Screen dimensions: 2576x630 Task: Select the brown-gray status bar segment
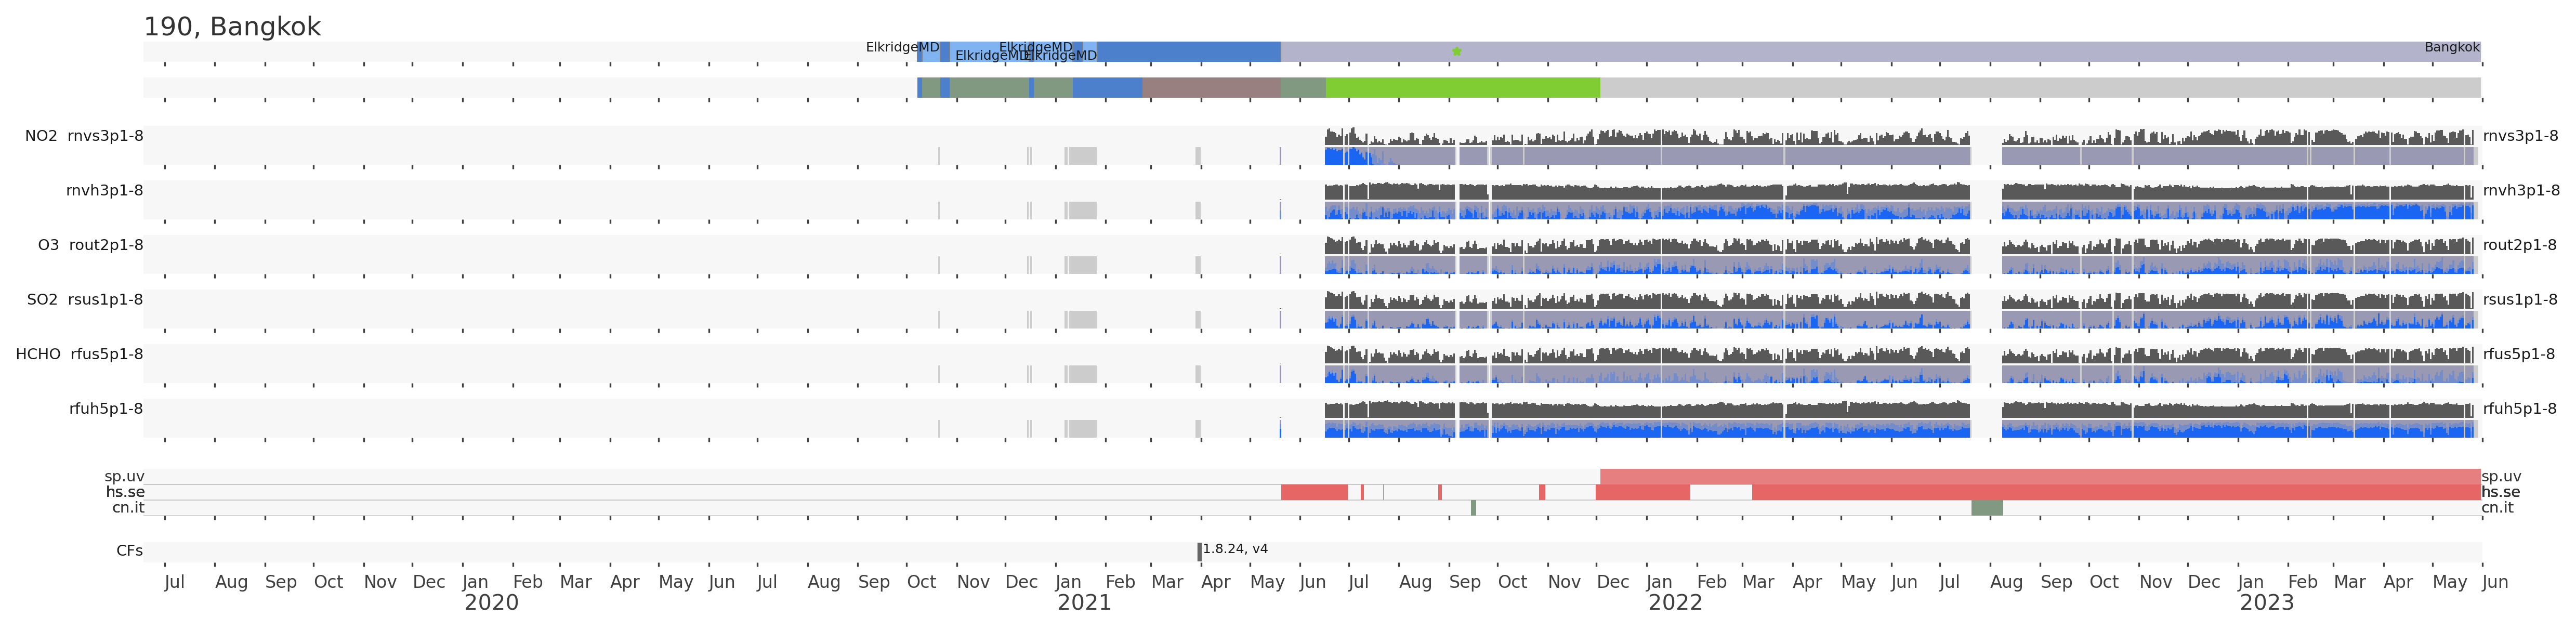[x=1211, y=88]
